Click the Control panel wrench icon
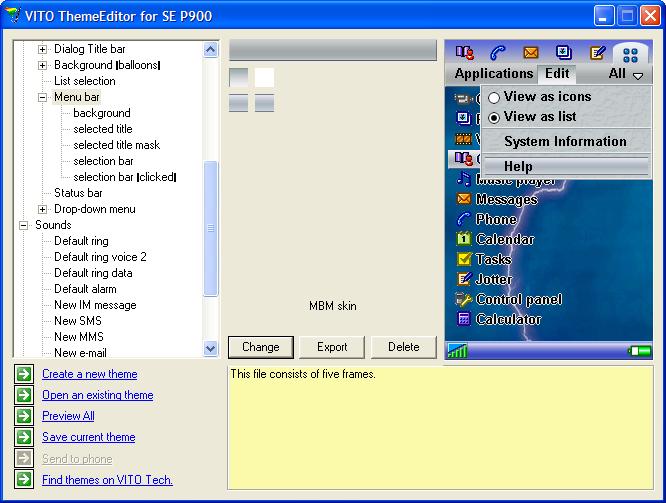The image size is (666, 503). point(463,300)
